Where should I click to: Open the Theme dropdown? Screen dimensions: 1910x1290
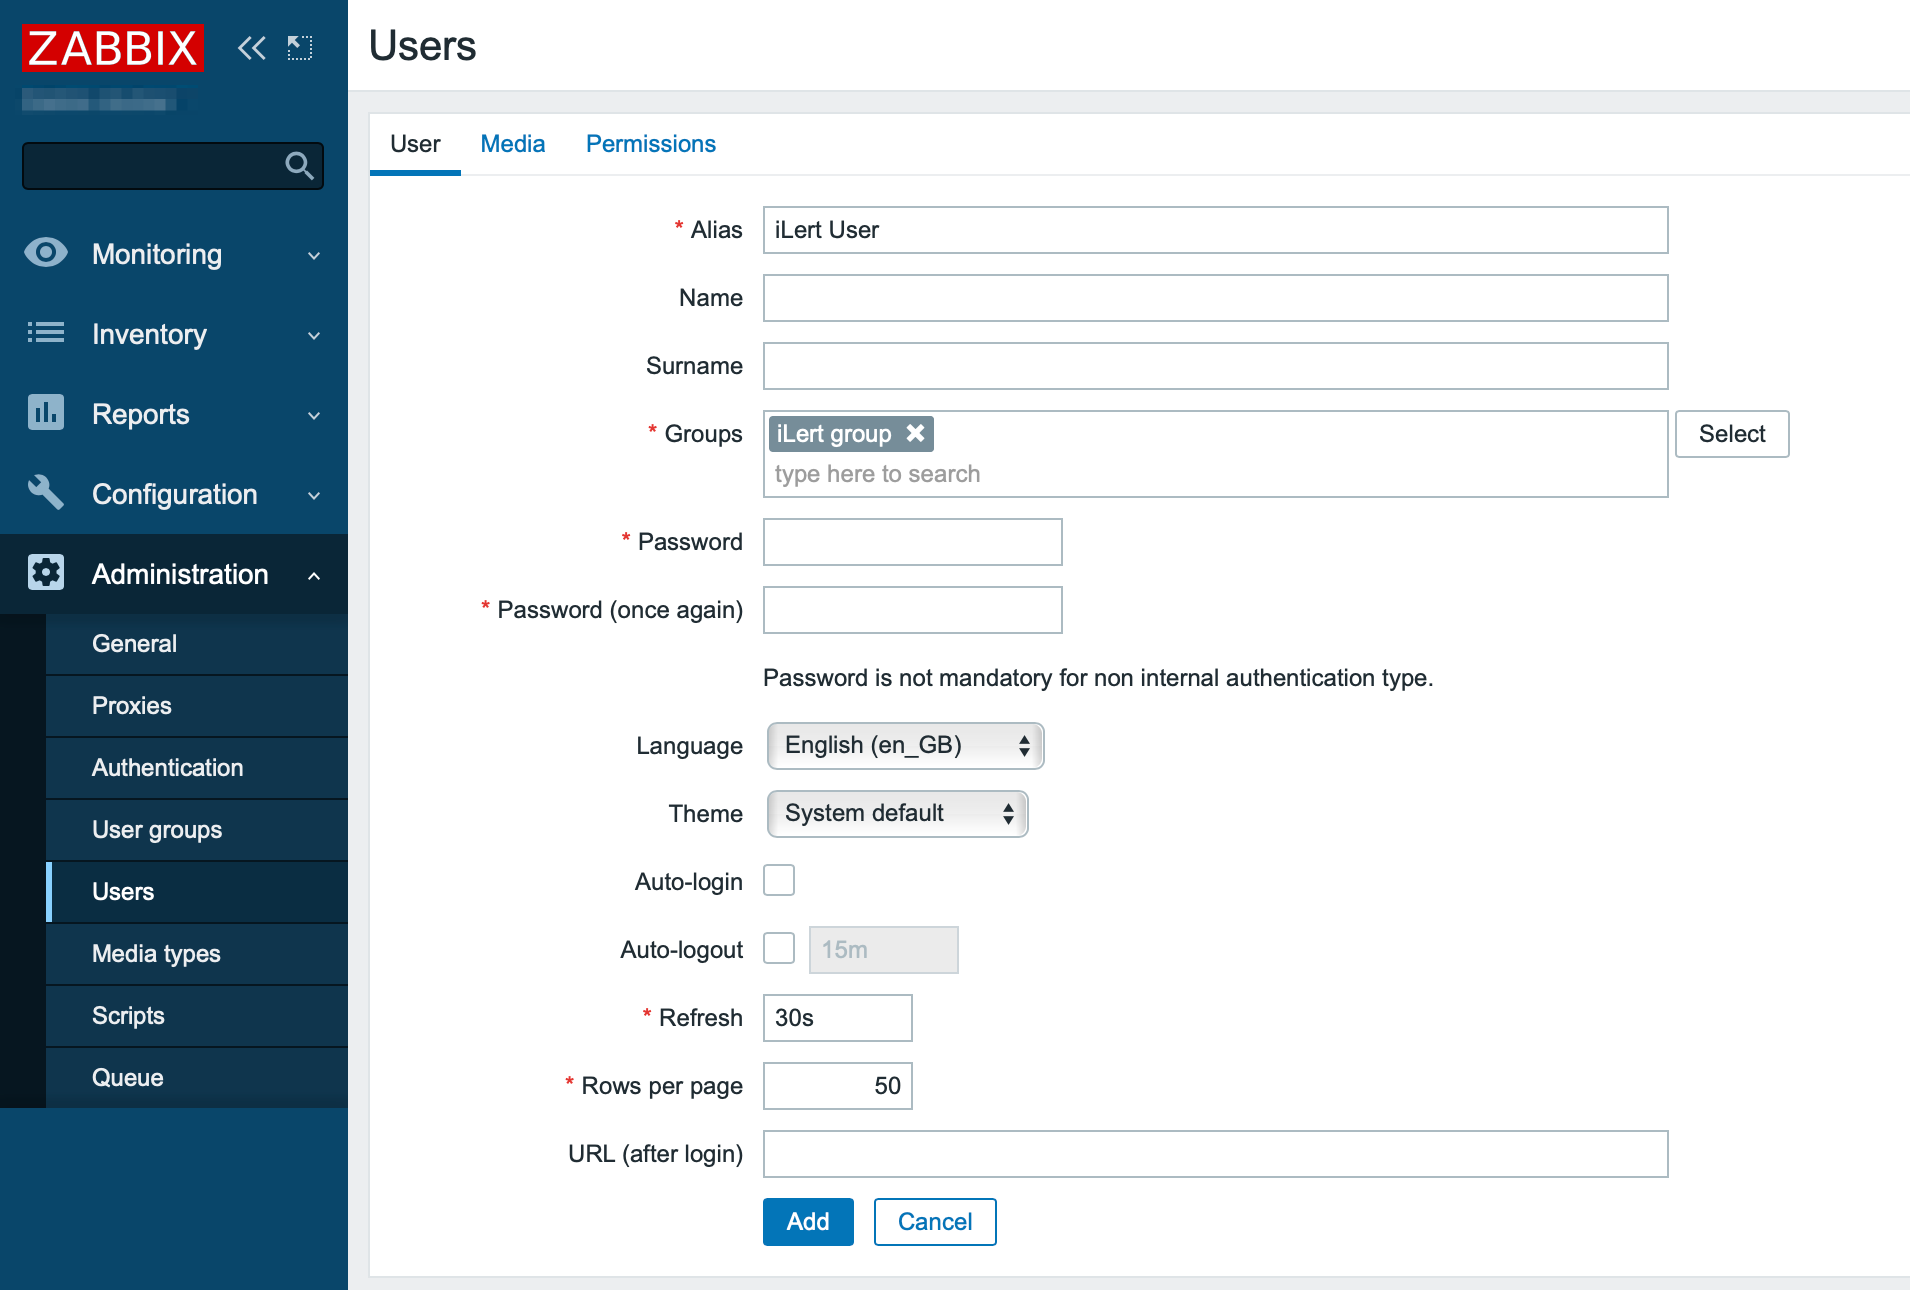[x=897, y=814]
